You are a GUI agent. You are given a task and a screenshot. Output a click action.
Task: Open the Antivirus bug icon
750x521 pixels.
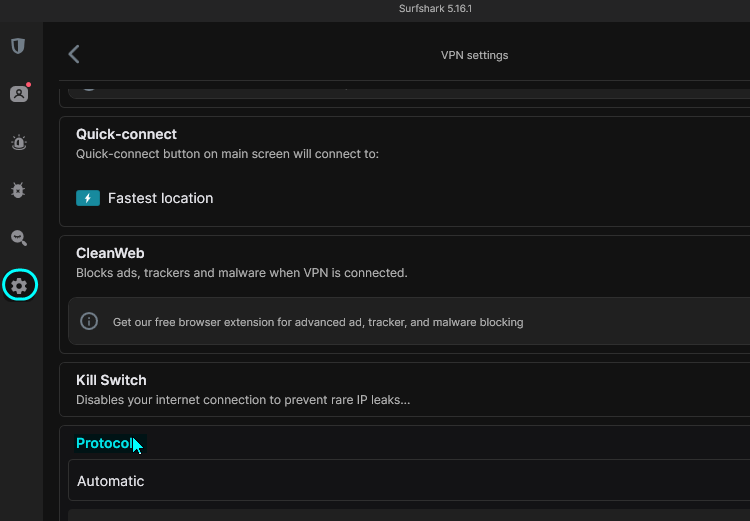[x=18, y=190]
